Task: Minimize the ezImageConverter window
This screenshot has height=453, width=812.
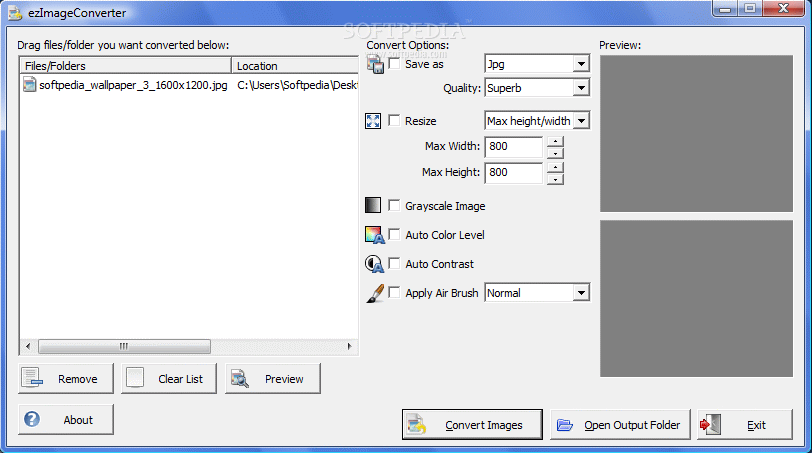Action: tap(725, 9)
